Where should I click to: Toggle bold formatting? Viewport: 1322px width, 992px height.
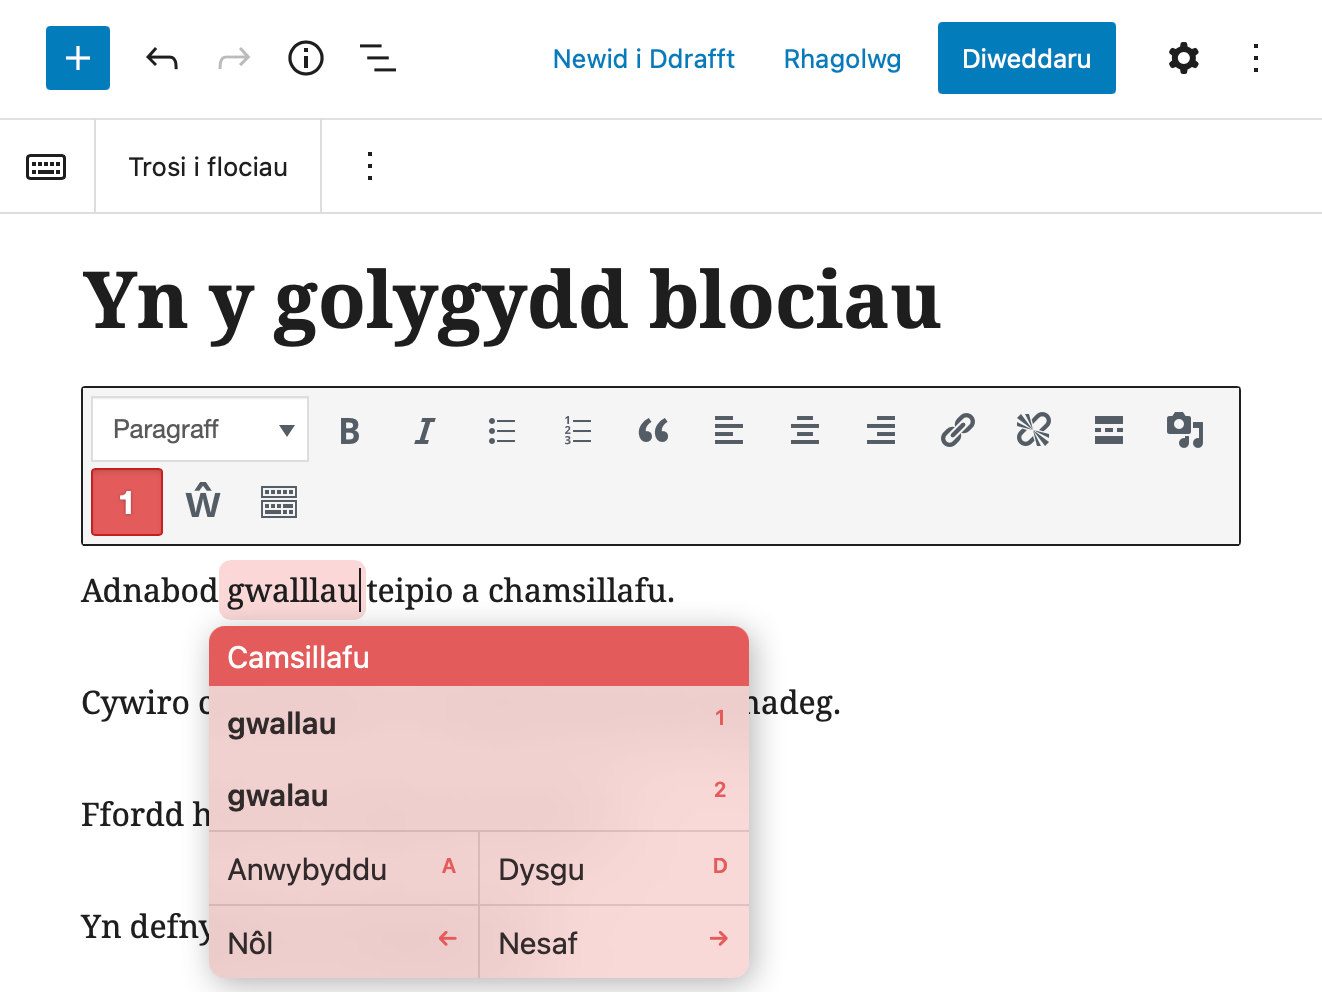pyautogui.click(x=349, y=431)
